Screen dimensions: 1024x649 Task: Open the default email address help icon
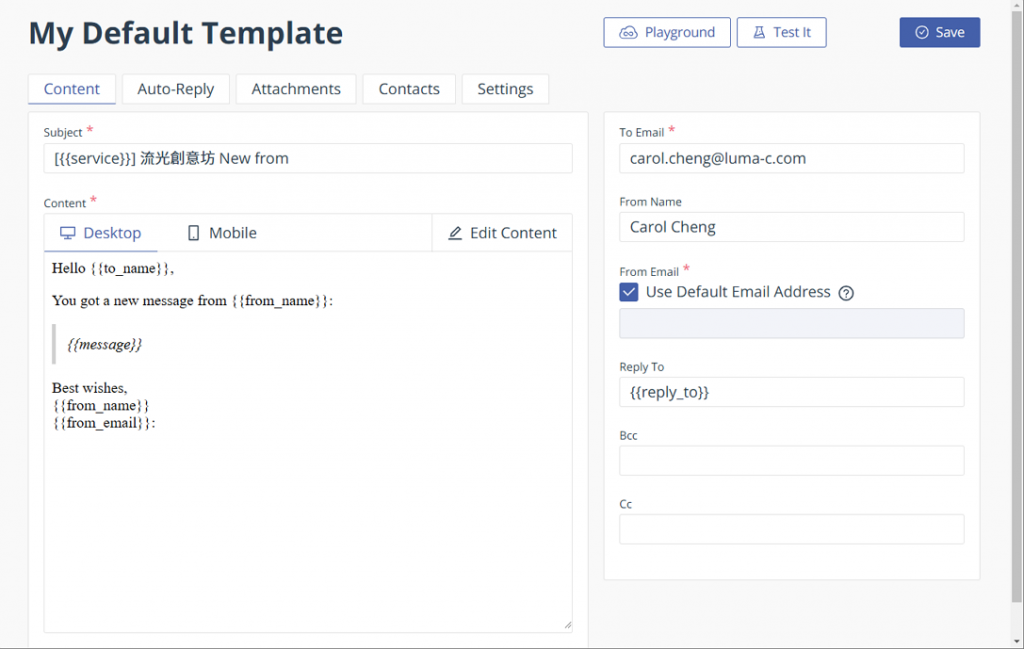[x=846, y=293]
